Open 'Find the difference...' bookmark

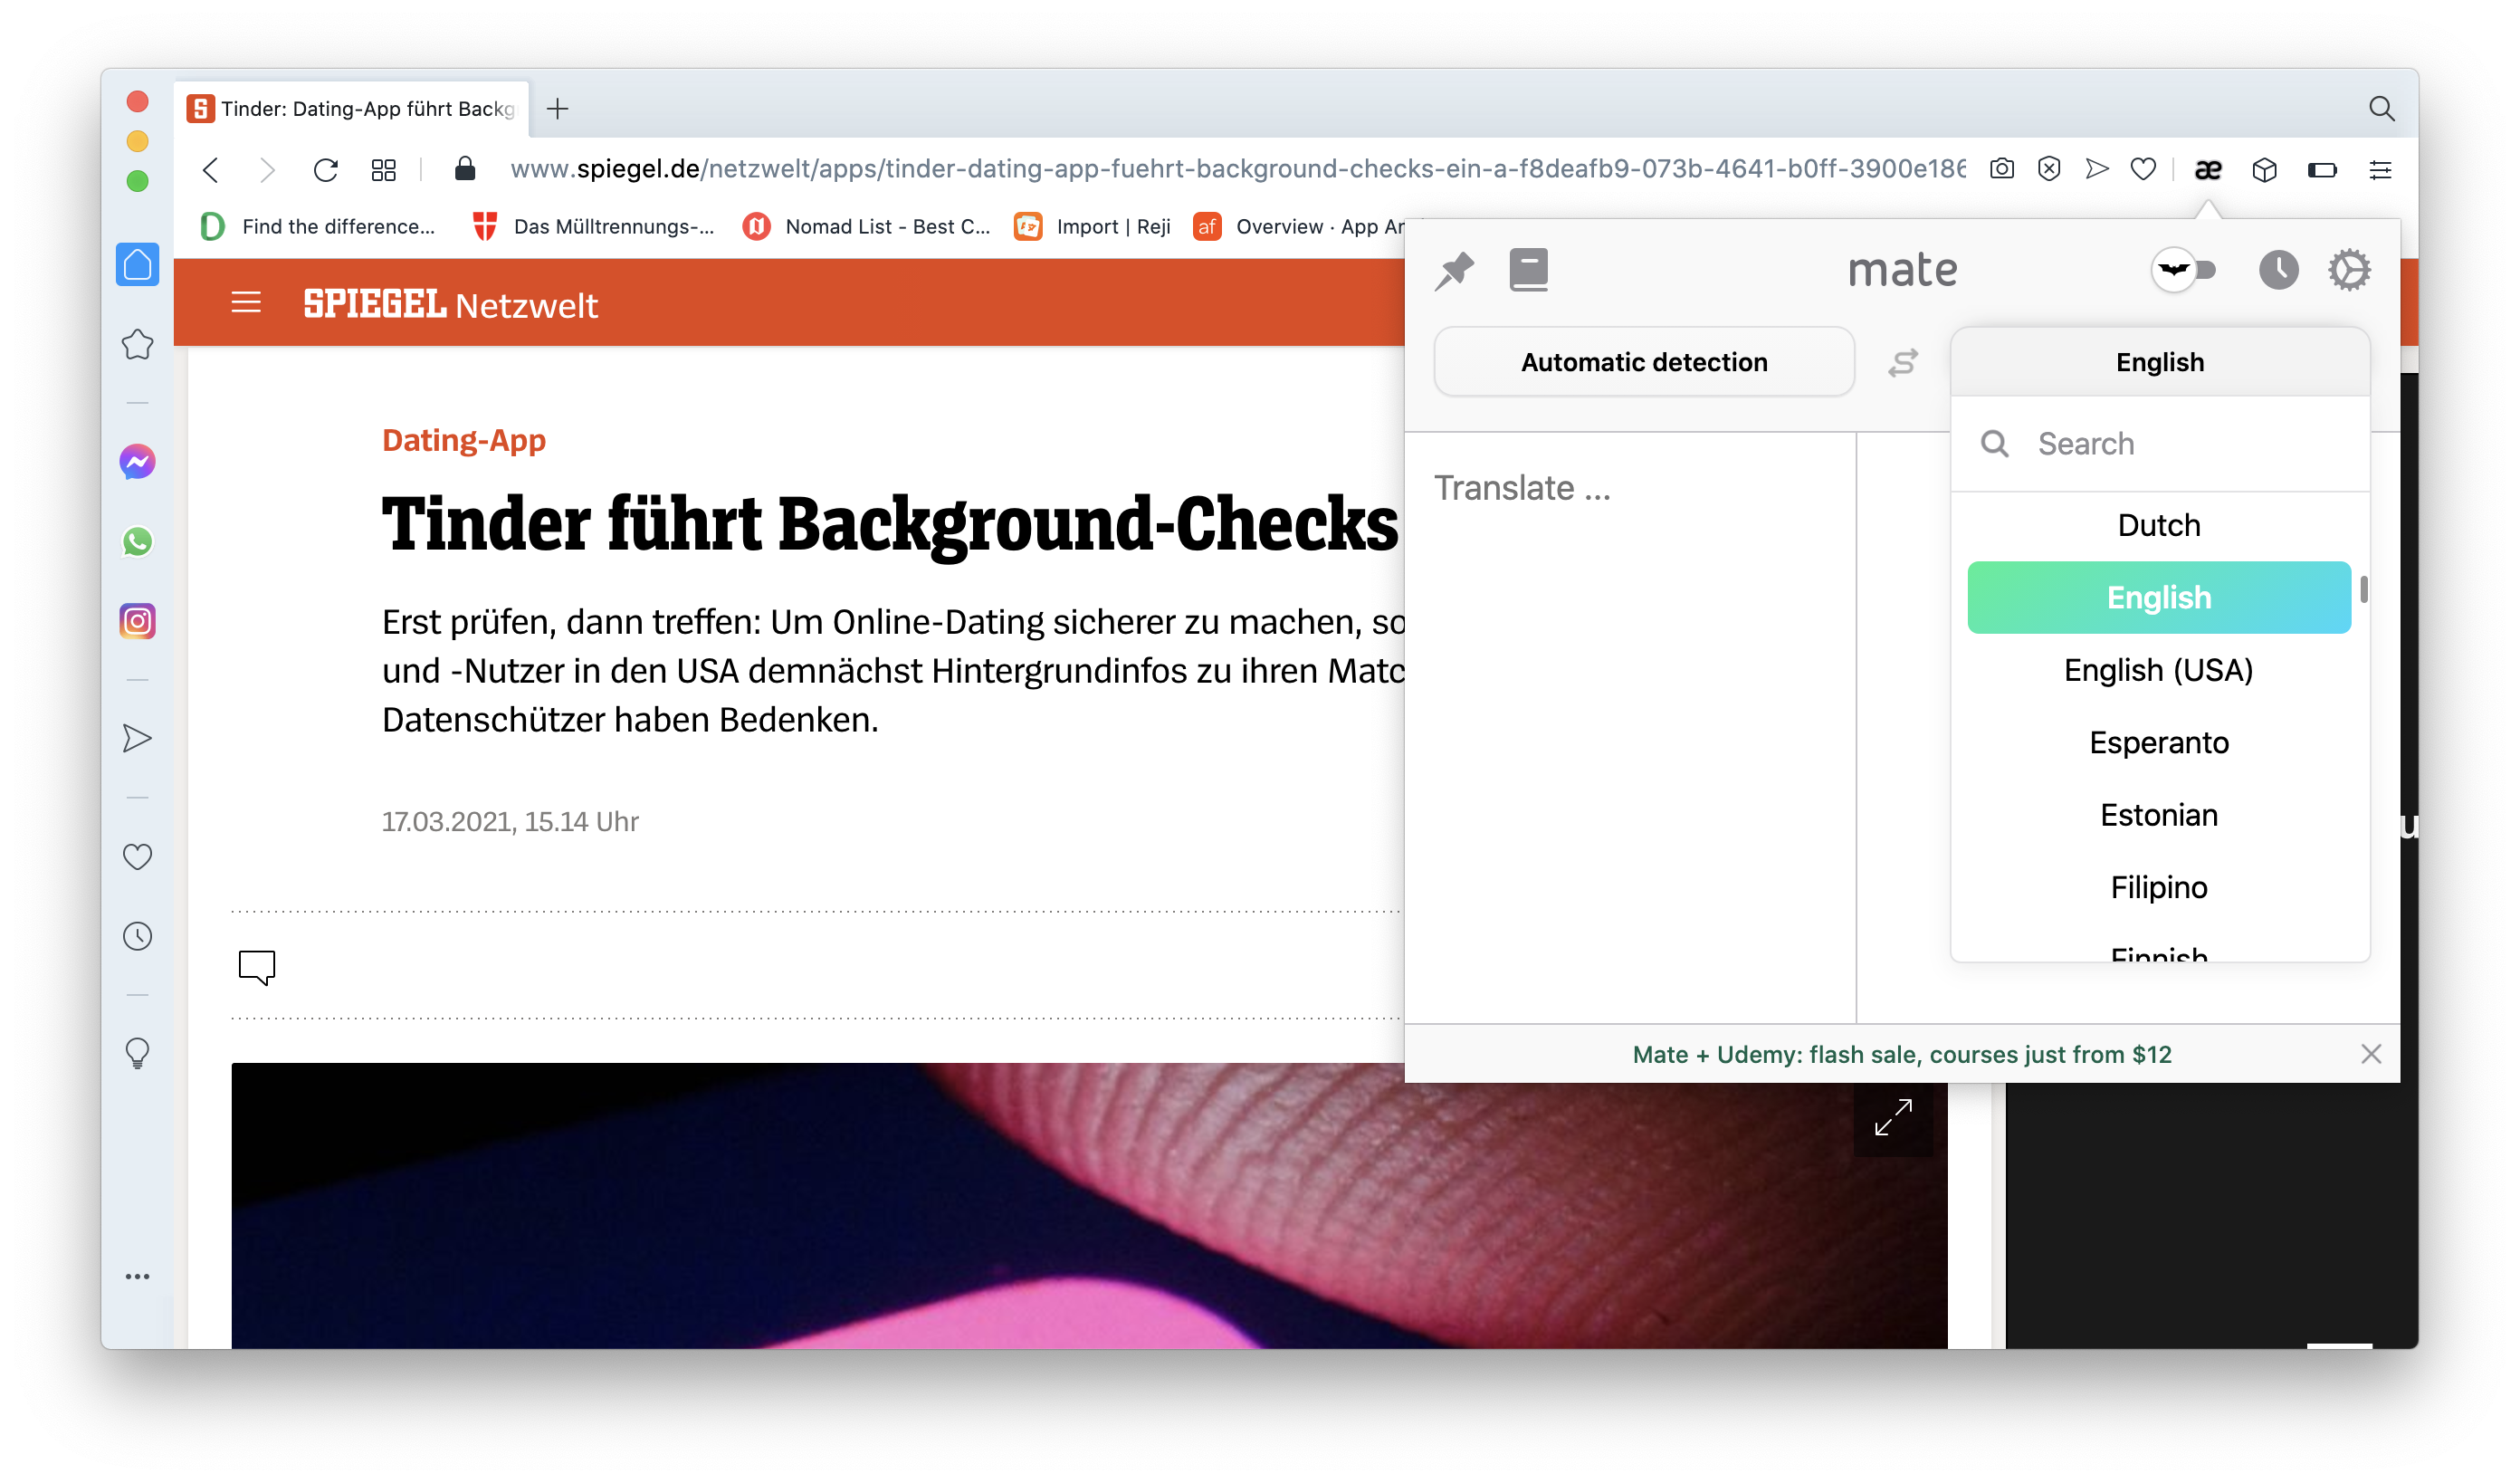pos(319,227)
